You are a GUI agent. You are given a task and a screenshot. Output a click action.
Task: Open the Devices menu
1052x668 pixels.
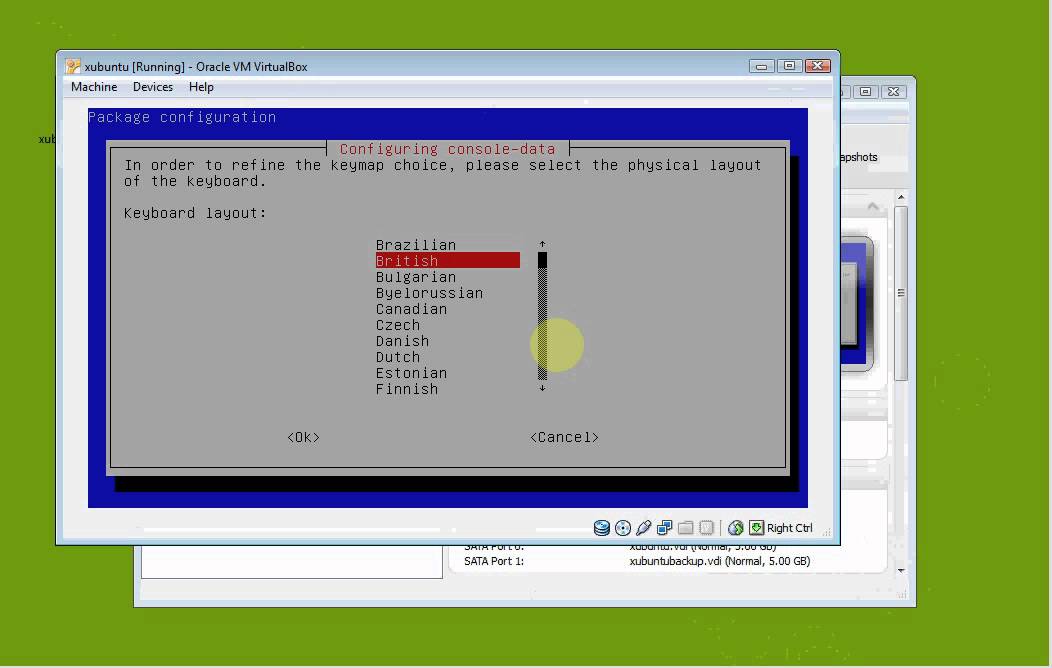152,87
